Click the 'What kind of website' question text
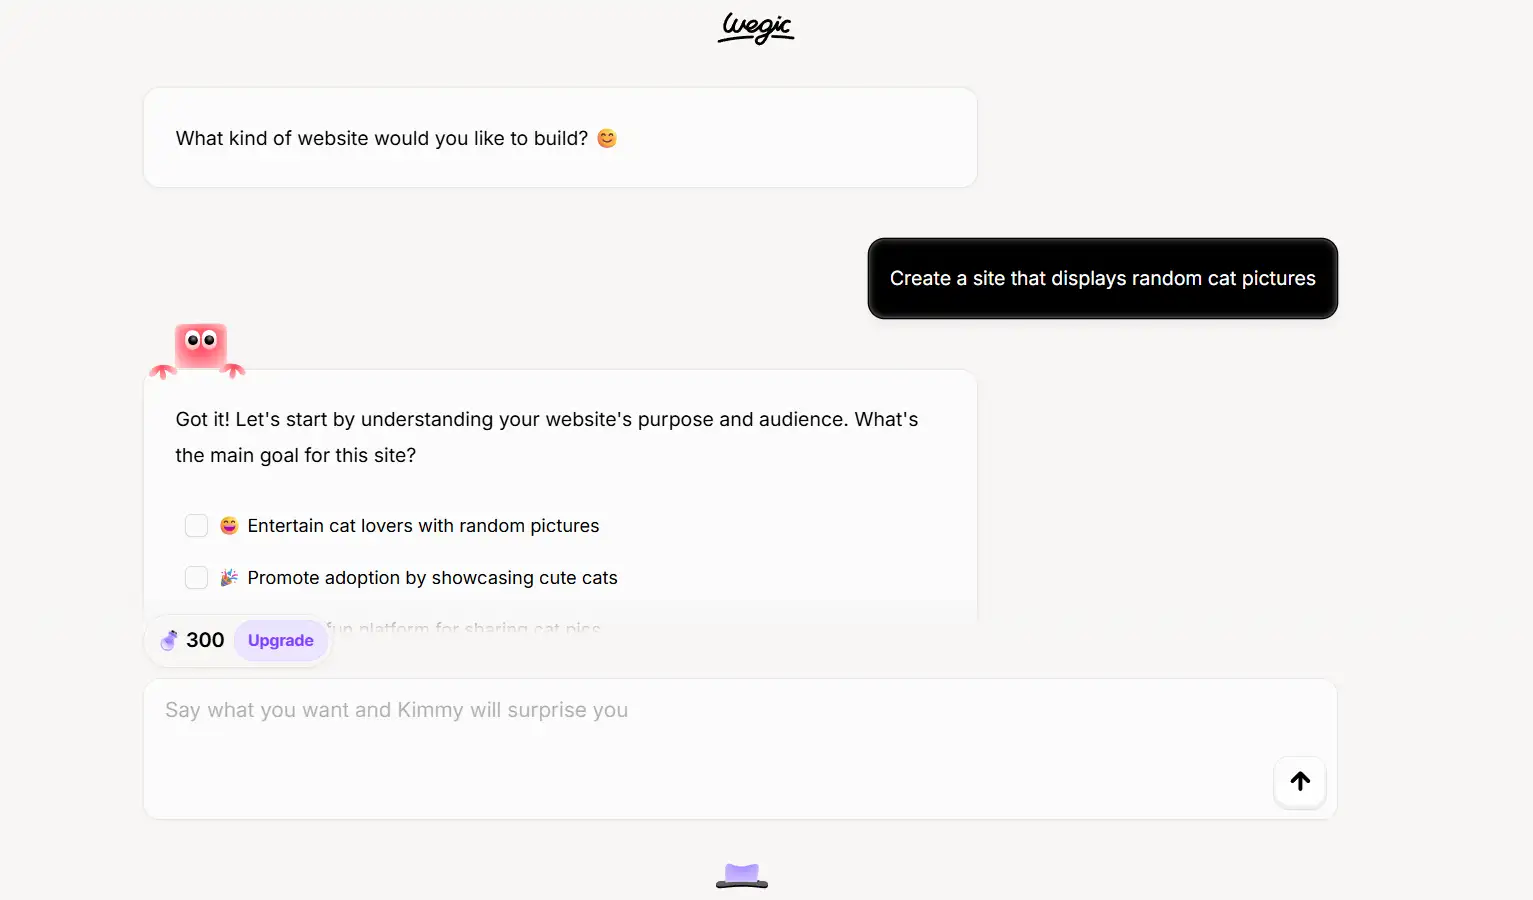 tap(382, 138)
